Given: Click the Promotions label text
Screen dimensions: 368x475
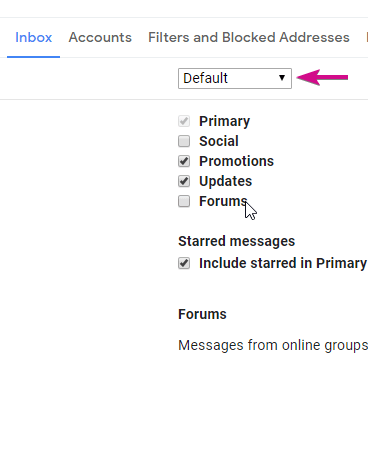Looking at the screenshot, I should click(x=236, y=161).
